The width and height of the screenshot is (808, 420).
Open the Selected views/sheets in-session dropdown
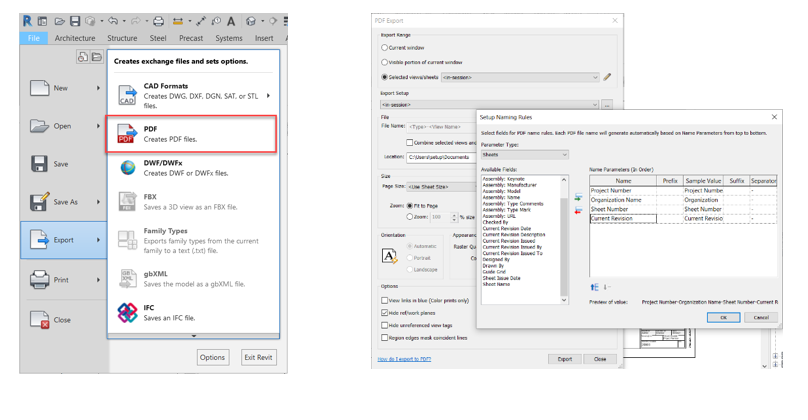click(x=520, y=77)
